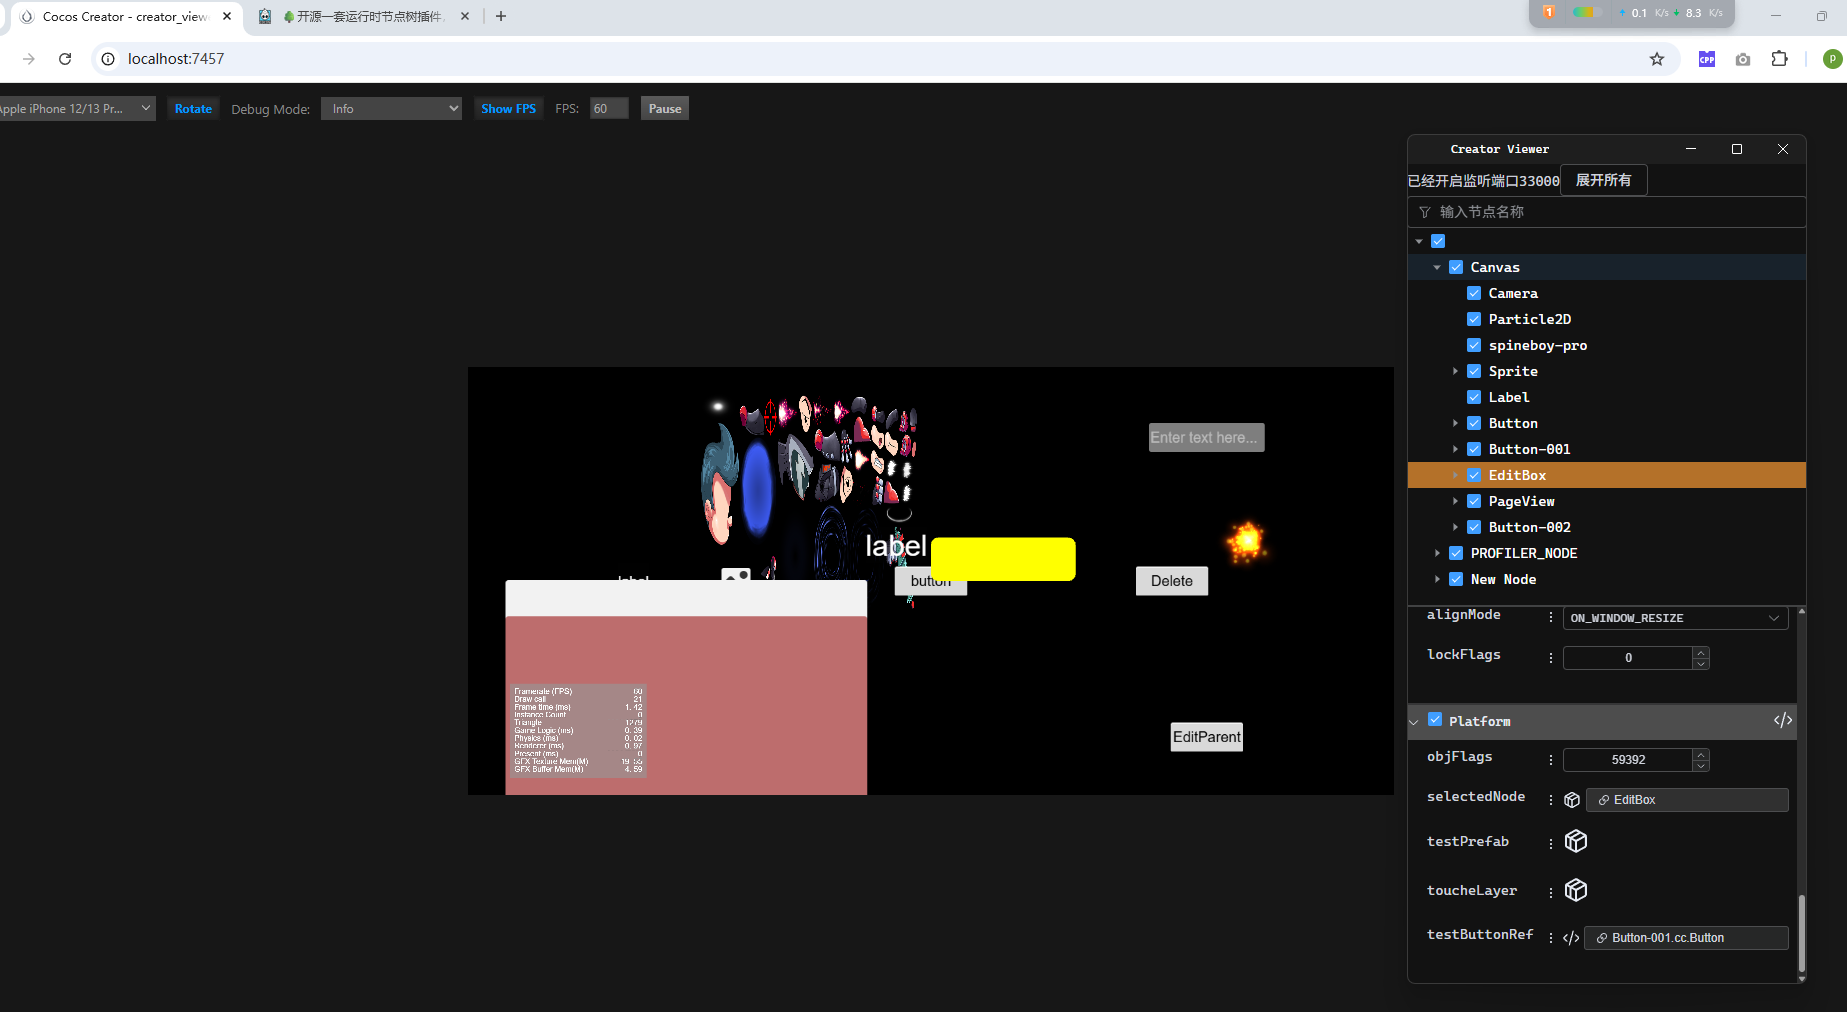Decrease the objFlags value
Screen dimensions: 1847x1012
click(1701, 765)
